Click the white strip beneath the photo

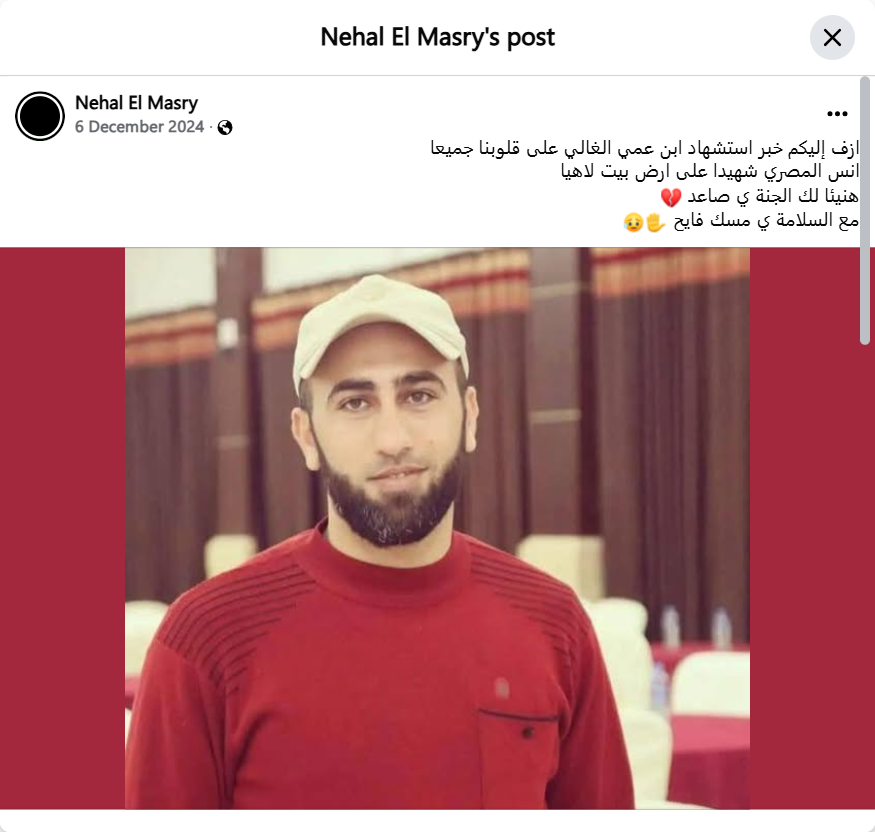click(x=438, y=820)
